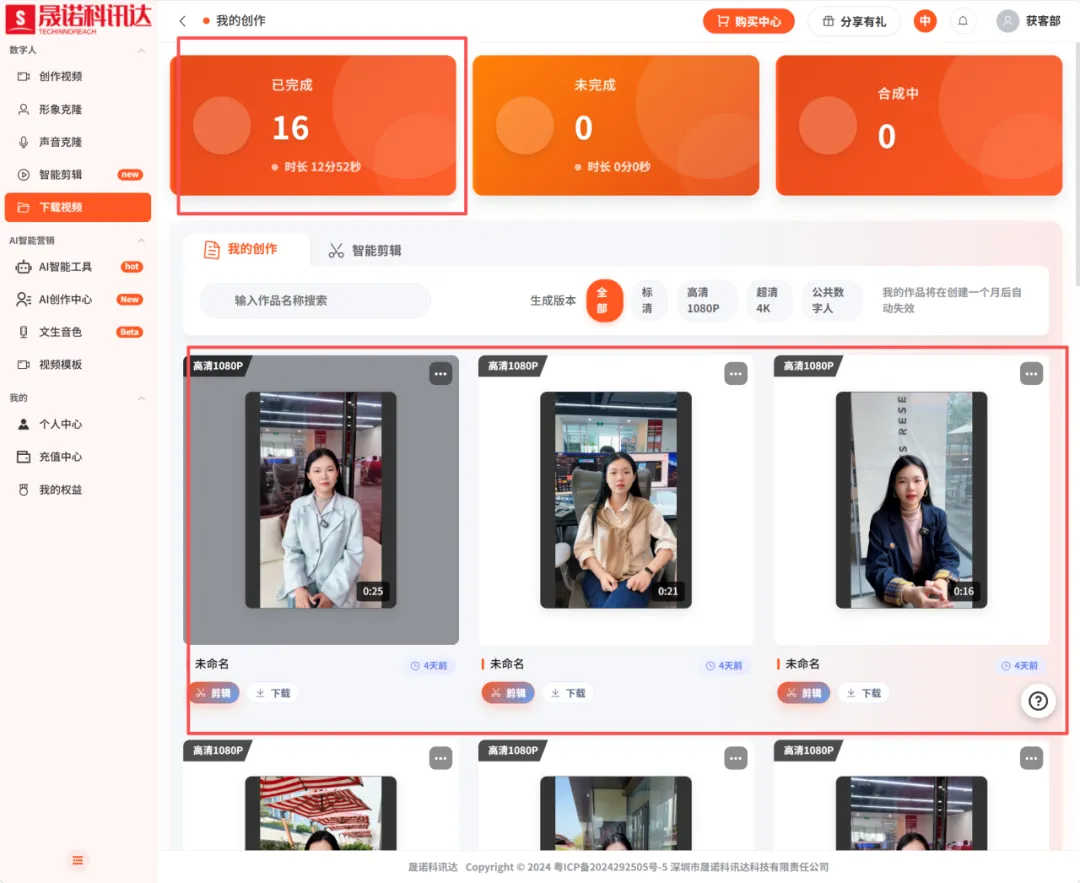Viewport: 1080px width, 883px height.
Task: Open the notification bell
Action: 963,21
